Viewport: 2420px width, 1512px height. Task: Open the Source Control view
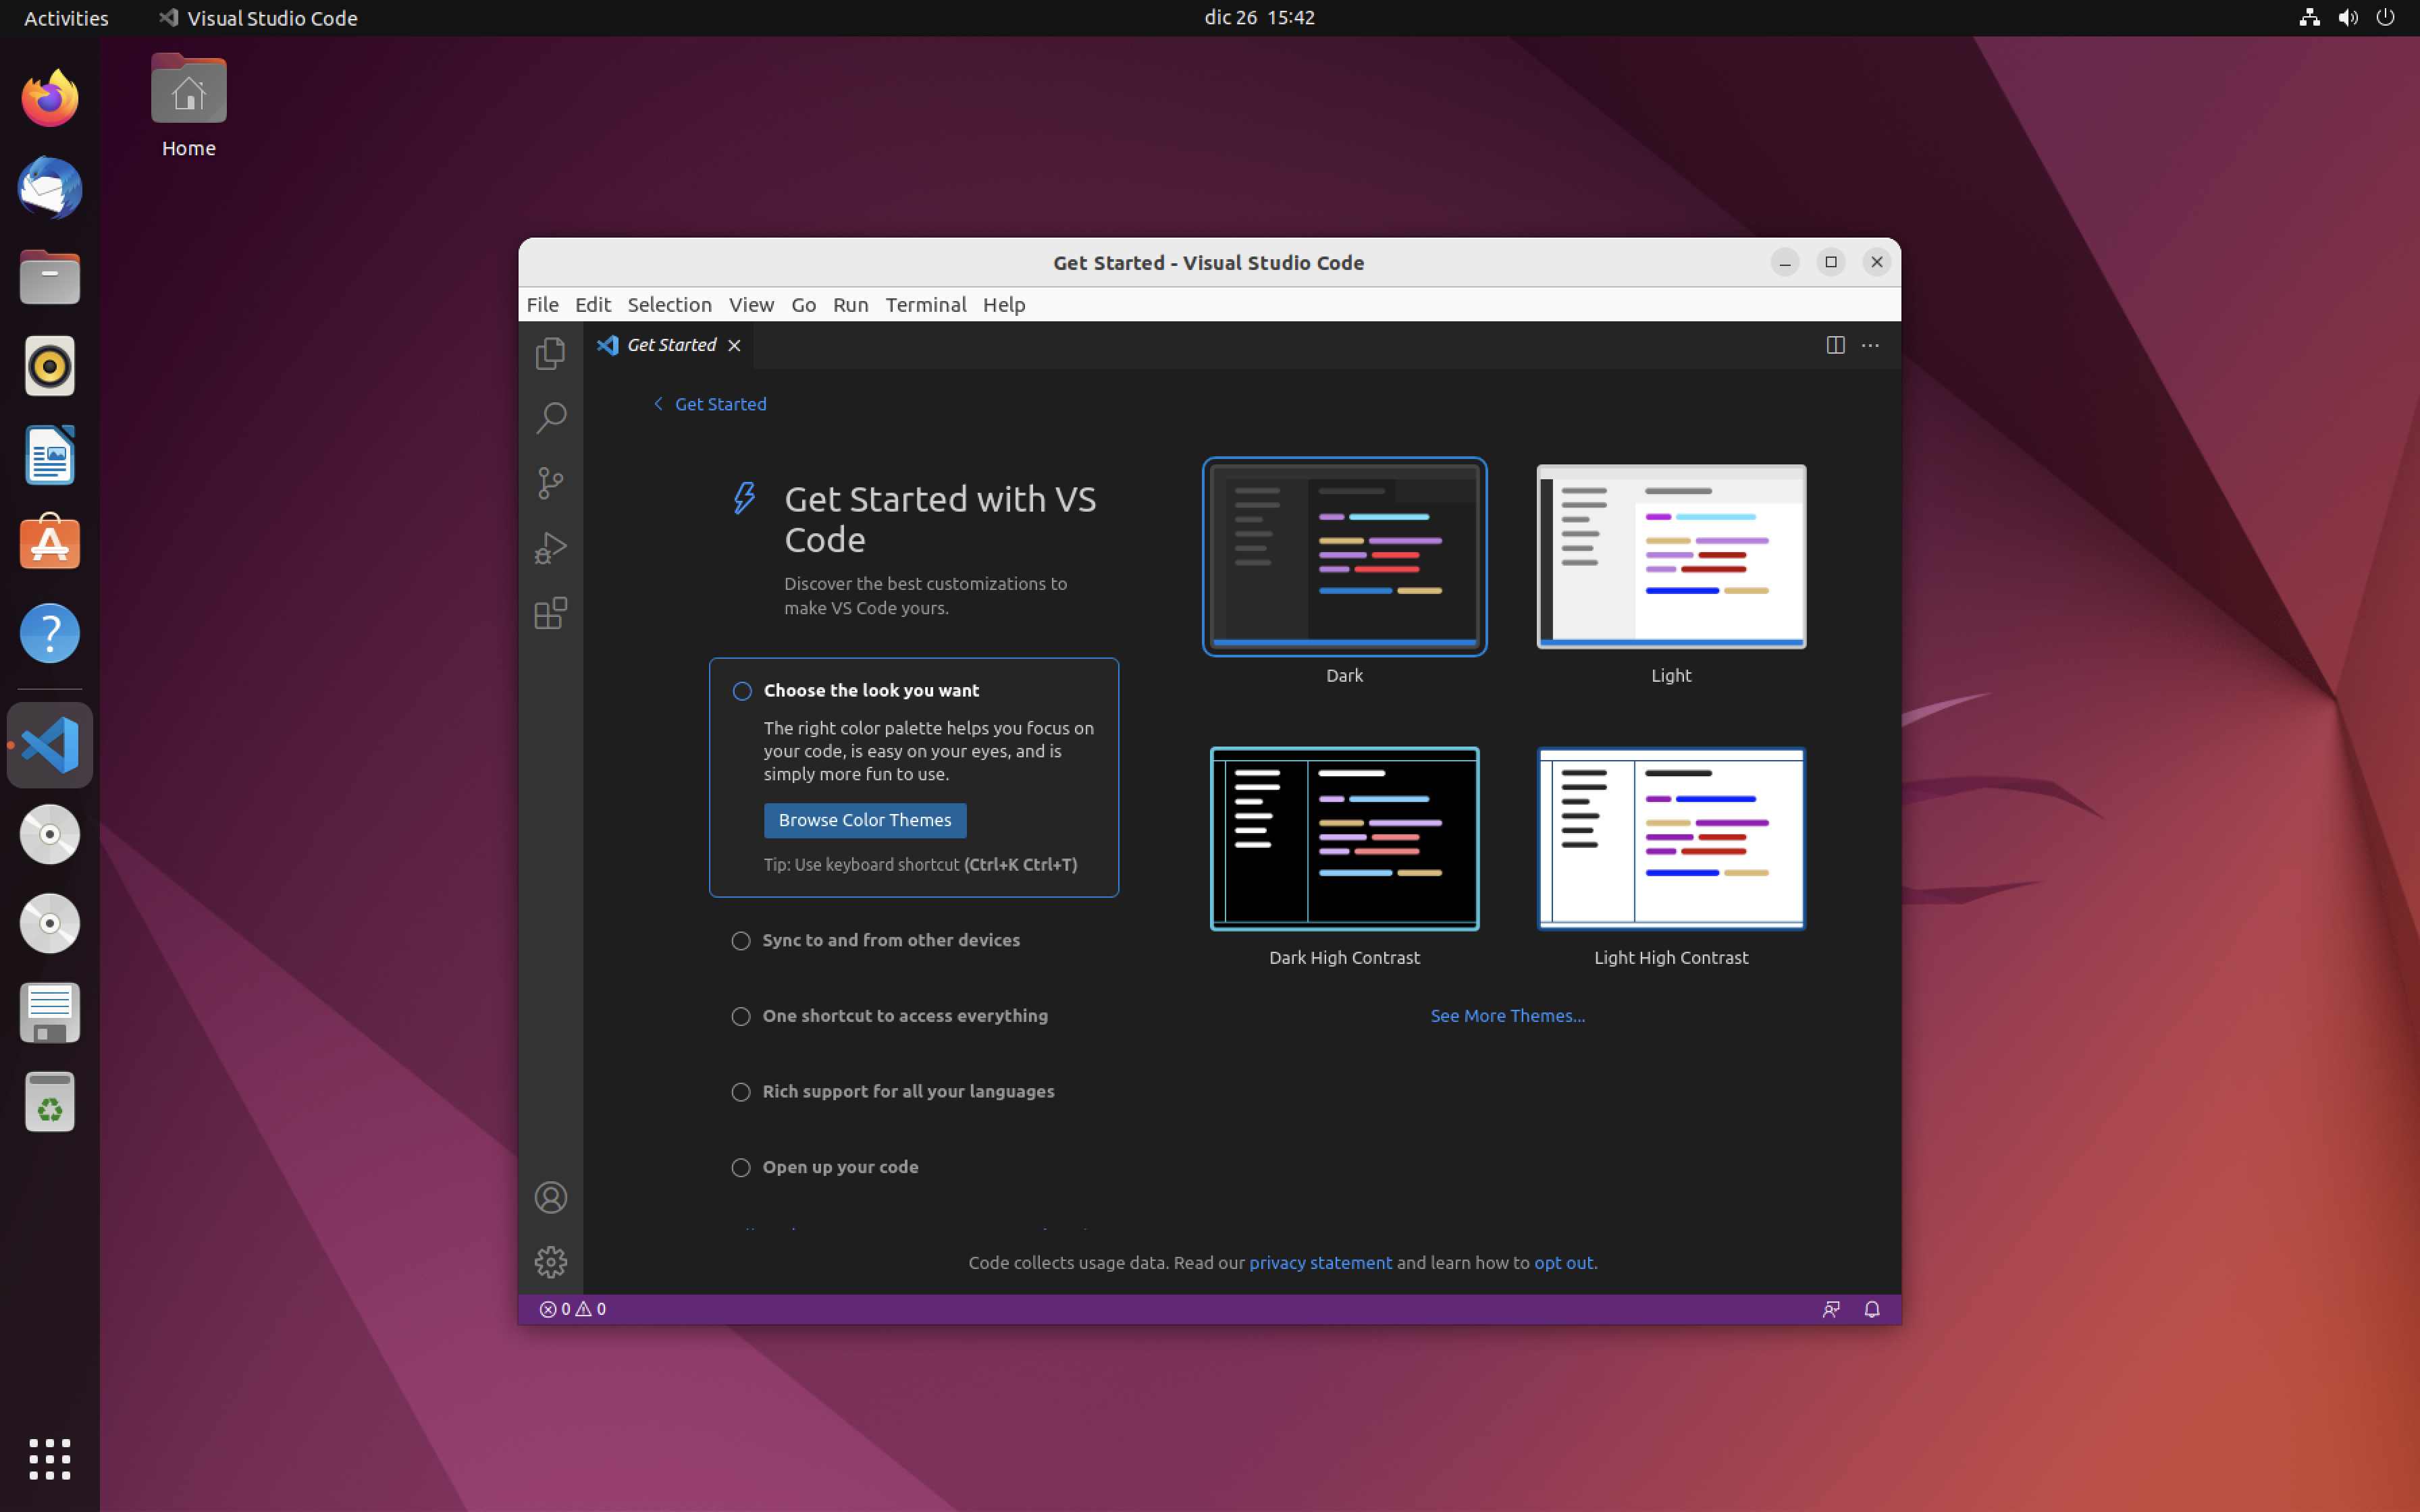pyautogui.click(x=551, y=483)
